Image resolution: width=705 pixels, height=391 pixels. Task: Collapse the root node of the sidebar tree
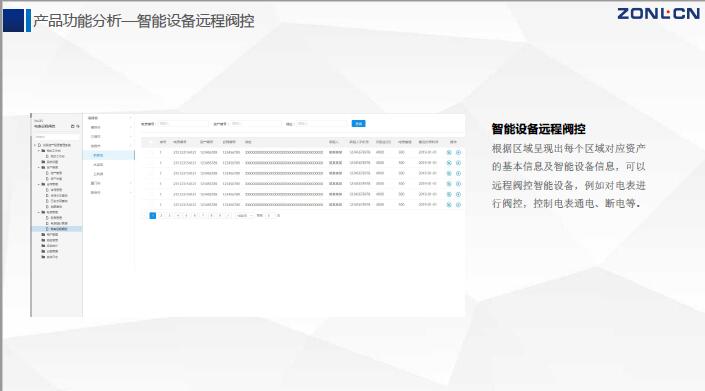coord(35,145)
